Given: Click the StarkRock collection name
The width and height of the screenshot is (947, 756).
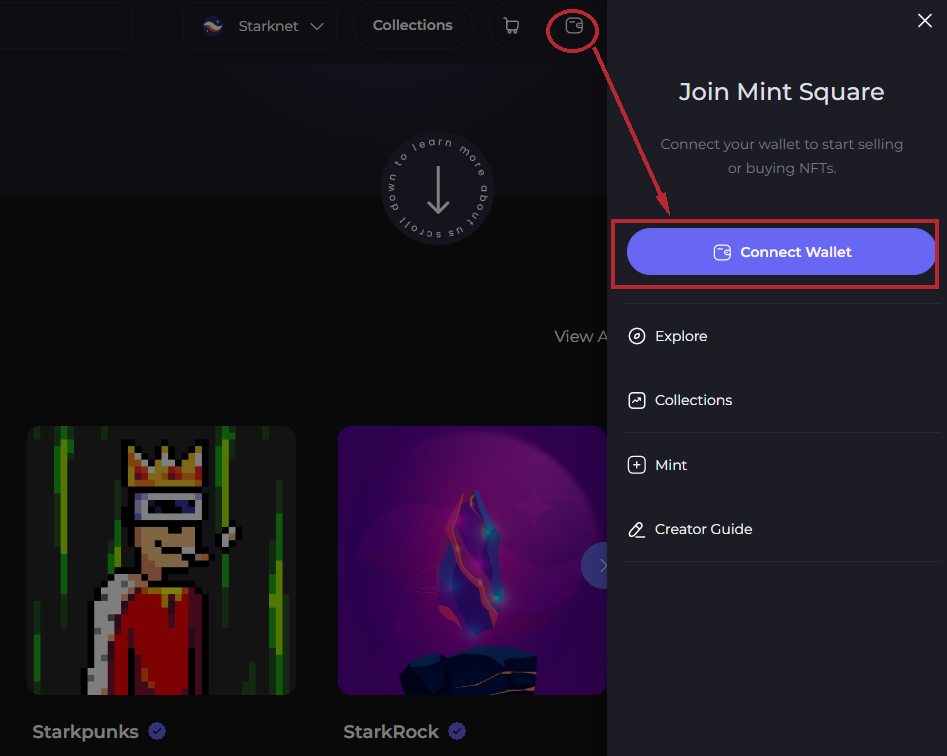Looking at the screenshot, I should click(391, 732).
